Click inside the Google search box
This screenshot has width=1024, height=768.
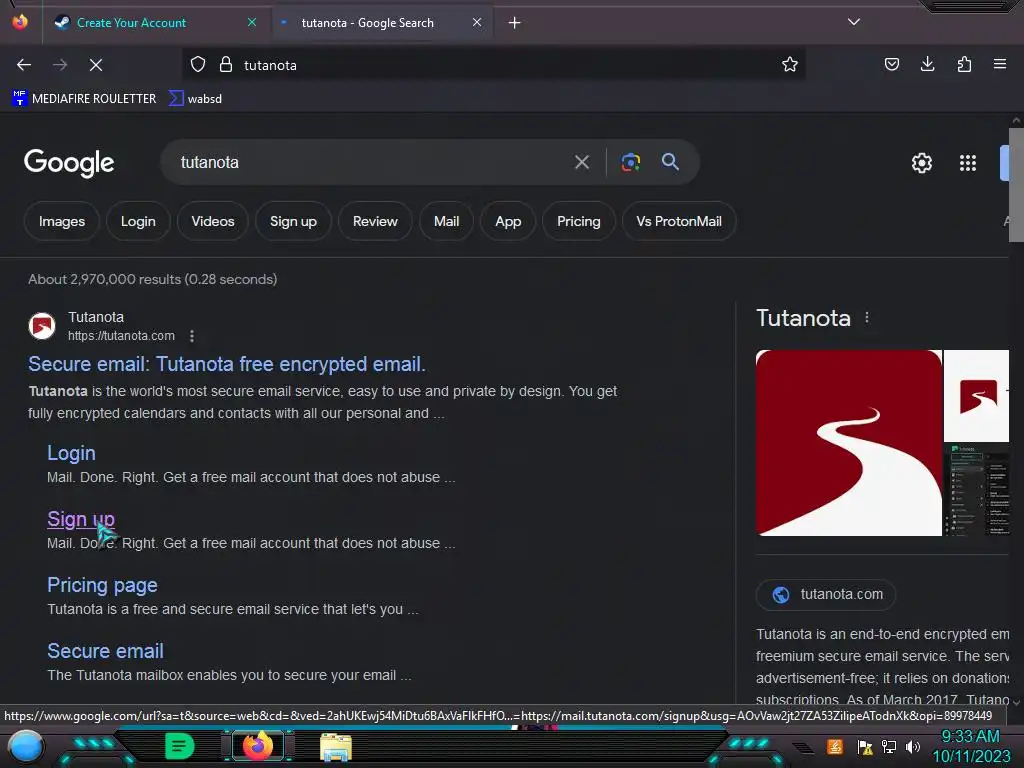click(366, 162)
